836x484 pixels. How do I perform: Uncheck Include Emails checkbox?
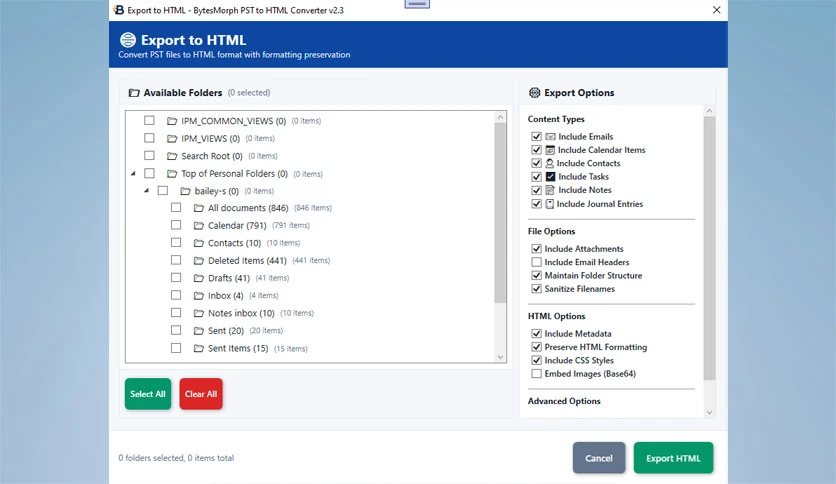[x=536, y=136]
